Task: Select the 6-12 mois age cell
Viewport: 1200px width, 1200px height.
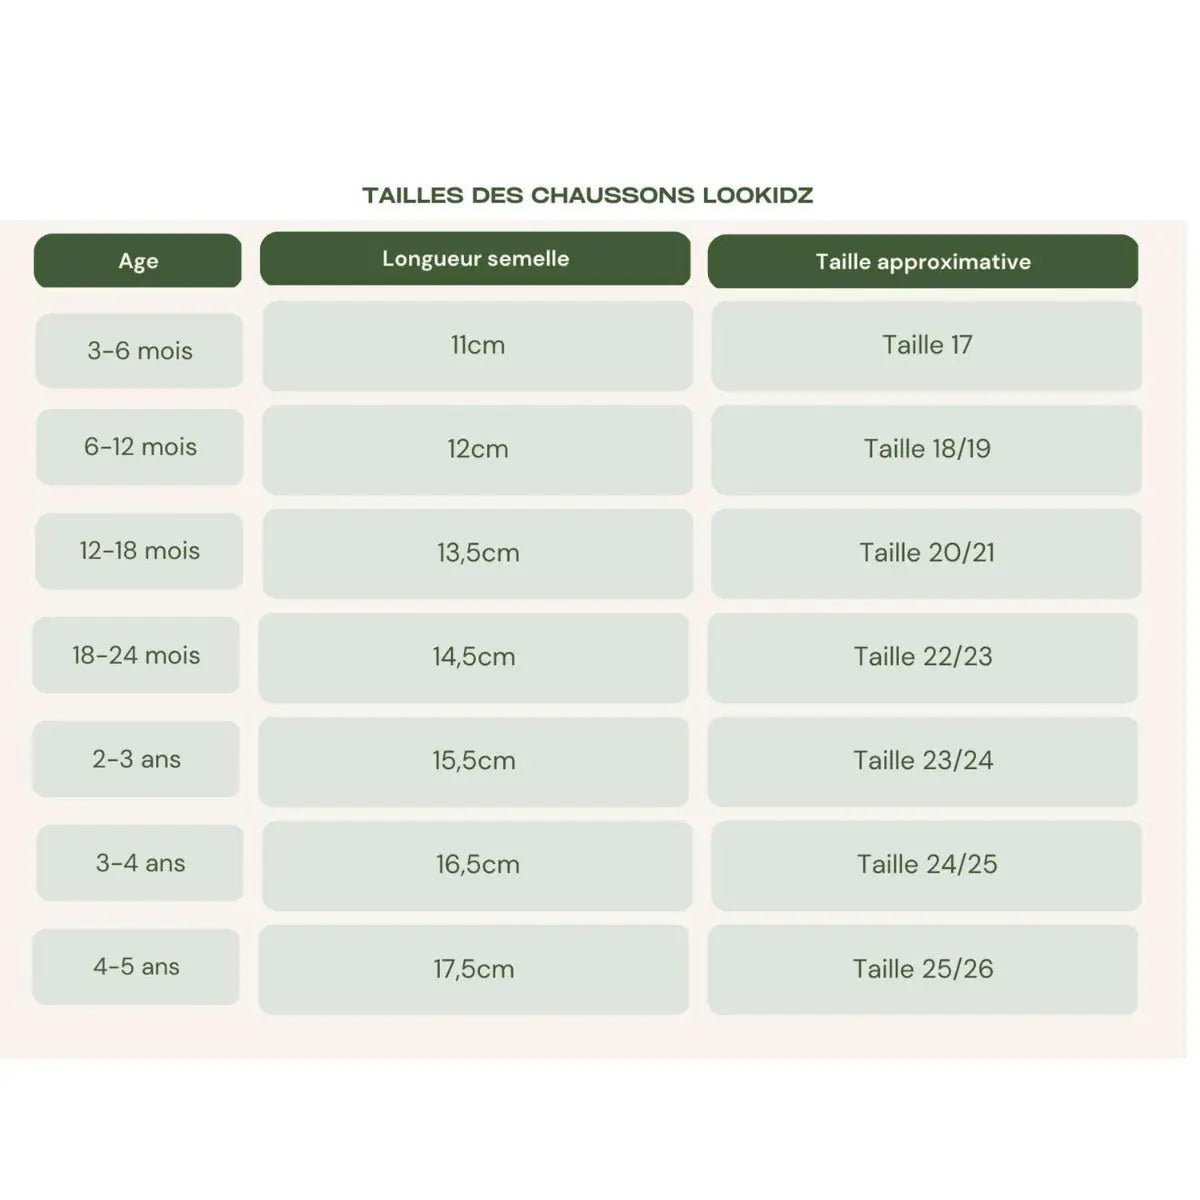Action: tap(140, 447)
